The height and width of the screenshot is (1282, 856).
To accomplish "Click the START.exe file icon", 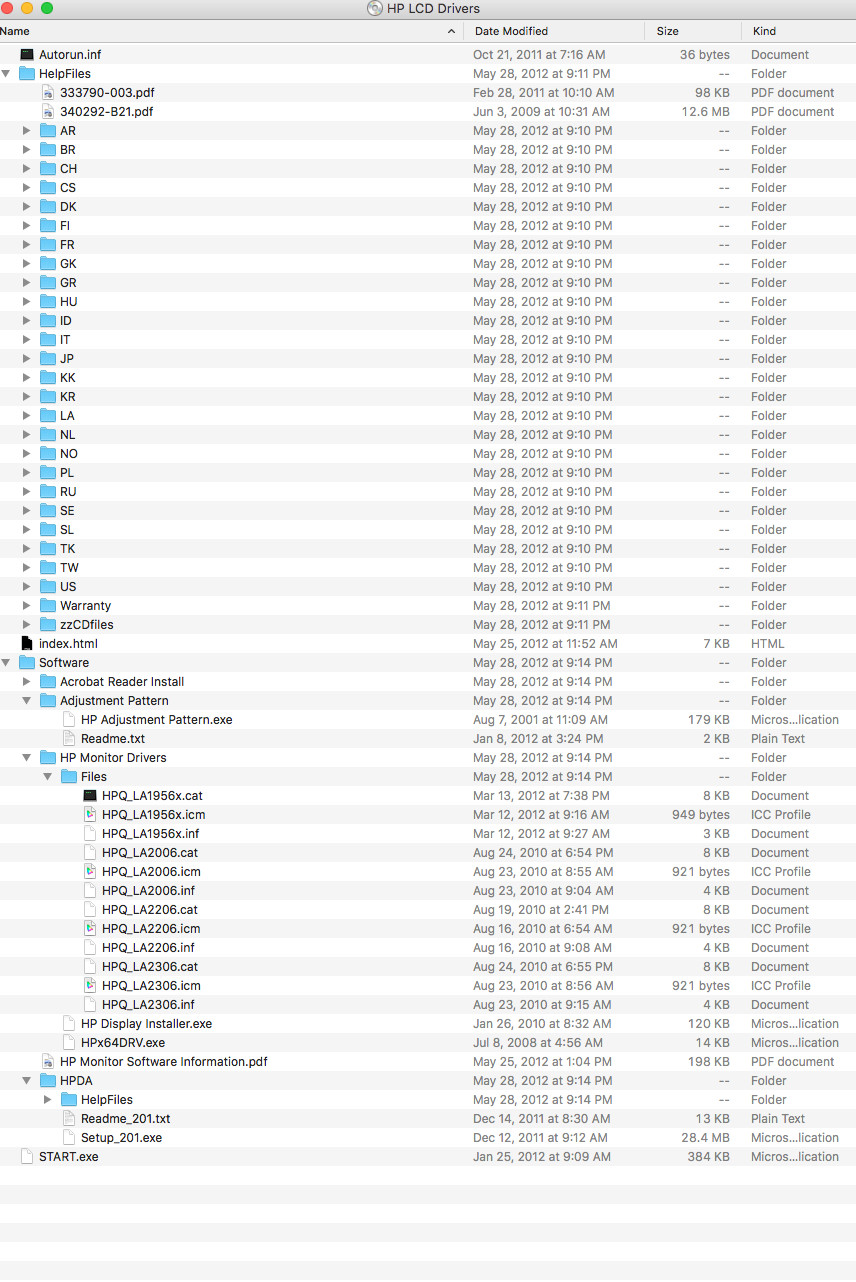I will coord(27,1156).
